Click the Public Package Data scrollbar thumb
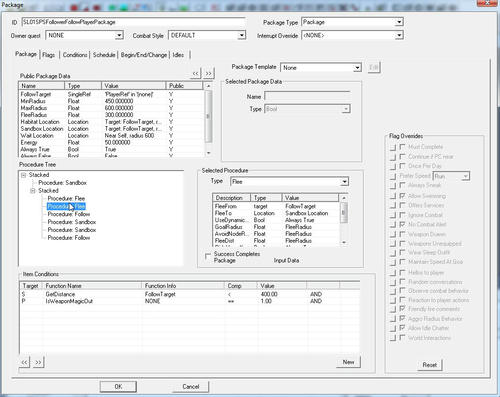The image size is (500, 397). click(208, 116)
